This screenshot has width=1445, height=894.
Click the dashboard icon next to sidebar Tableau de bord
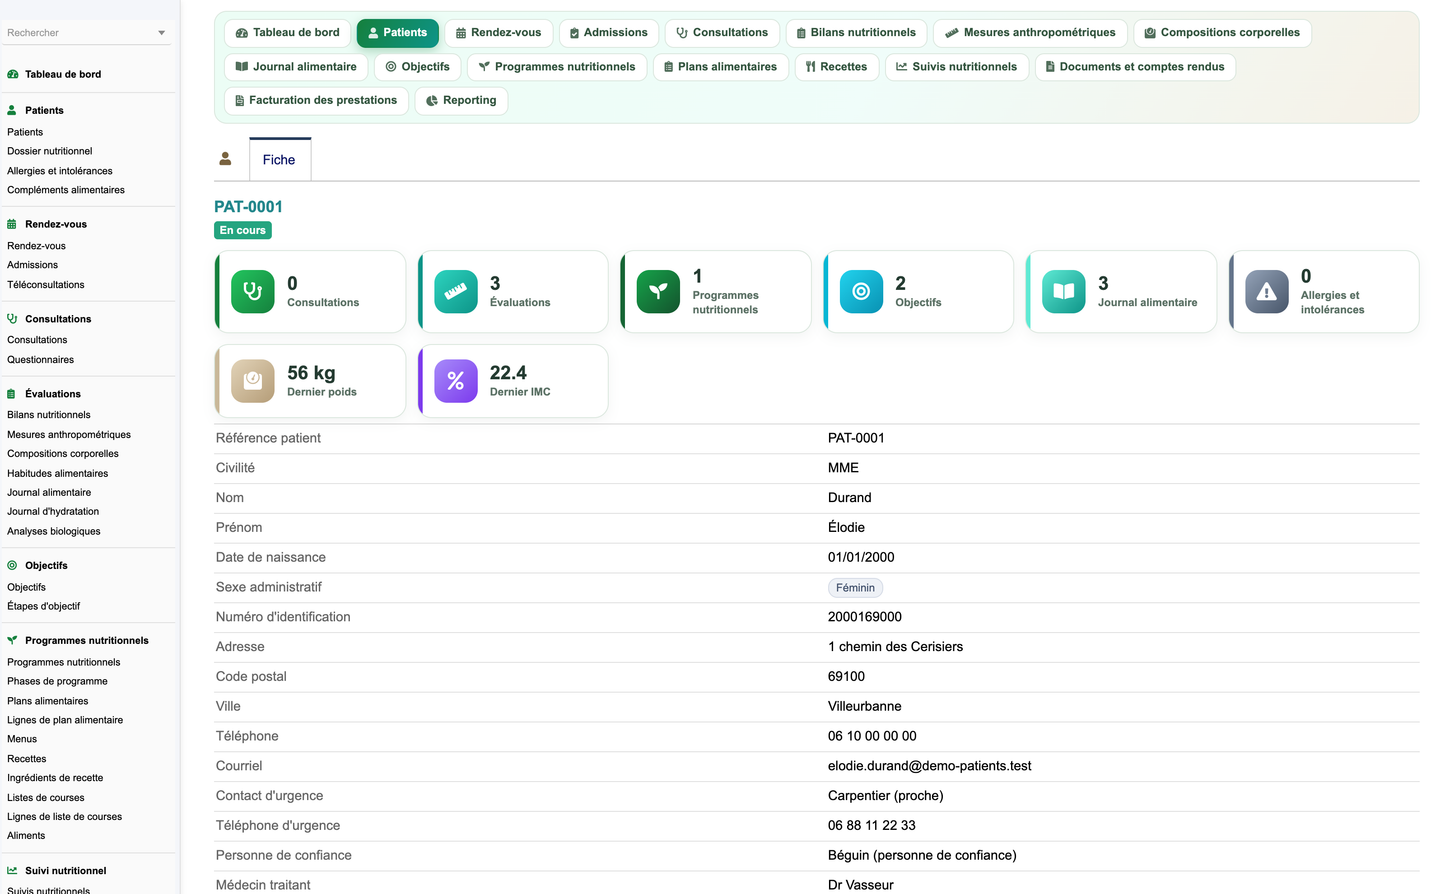click(13, 74)
